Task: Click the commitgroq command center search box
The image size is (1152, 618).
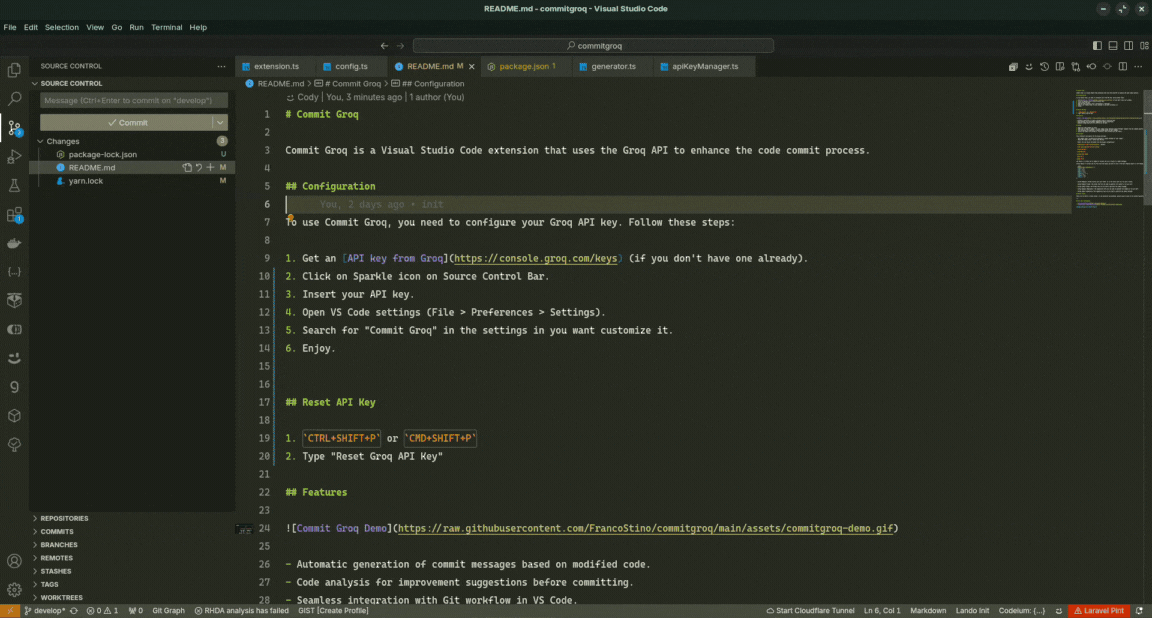Action: pos(593,46)
